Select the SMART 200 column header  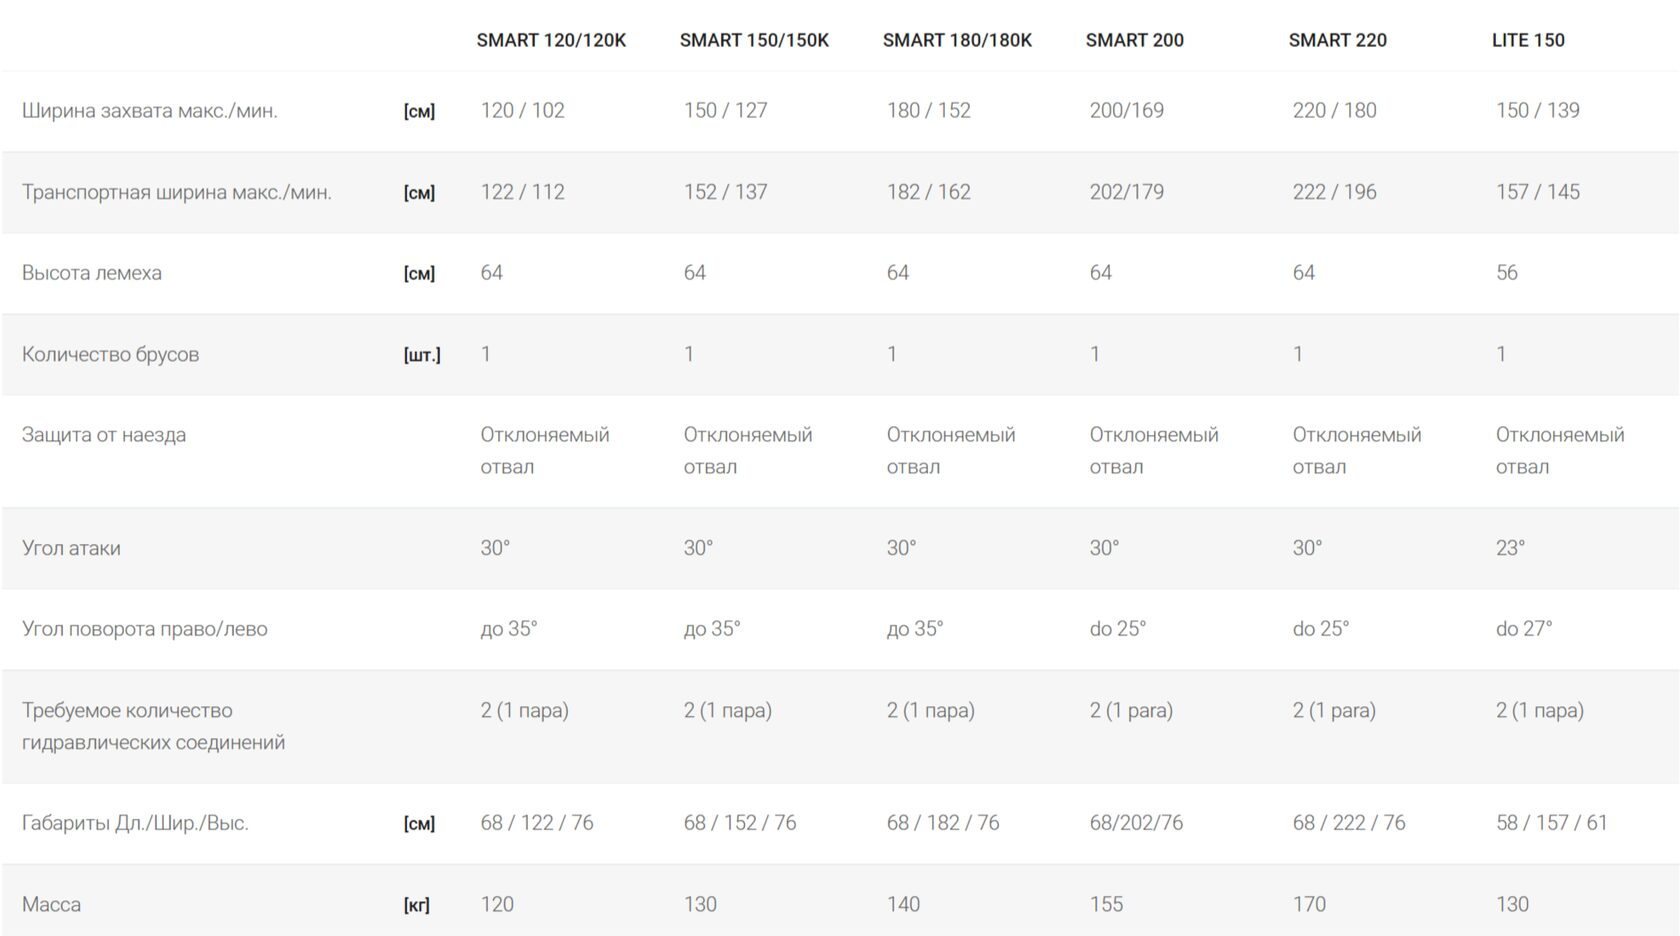[1134, 40]
